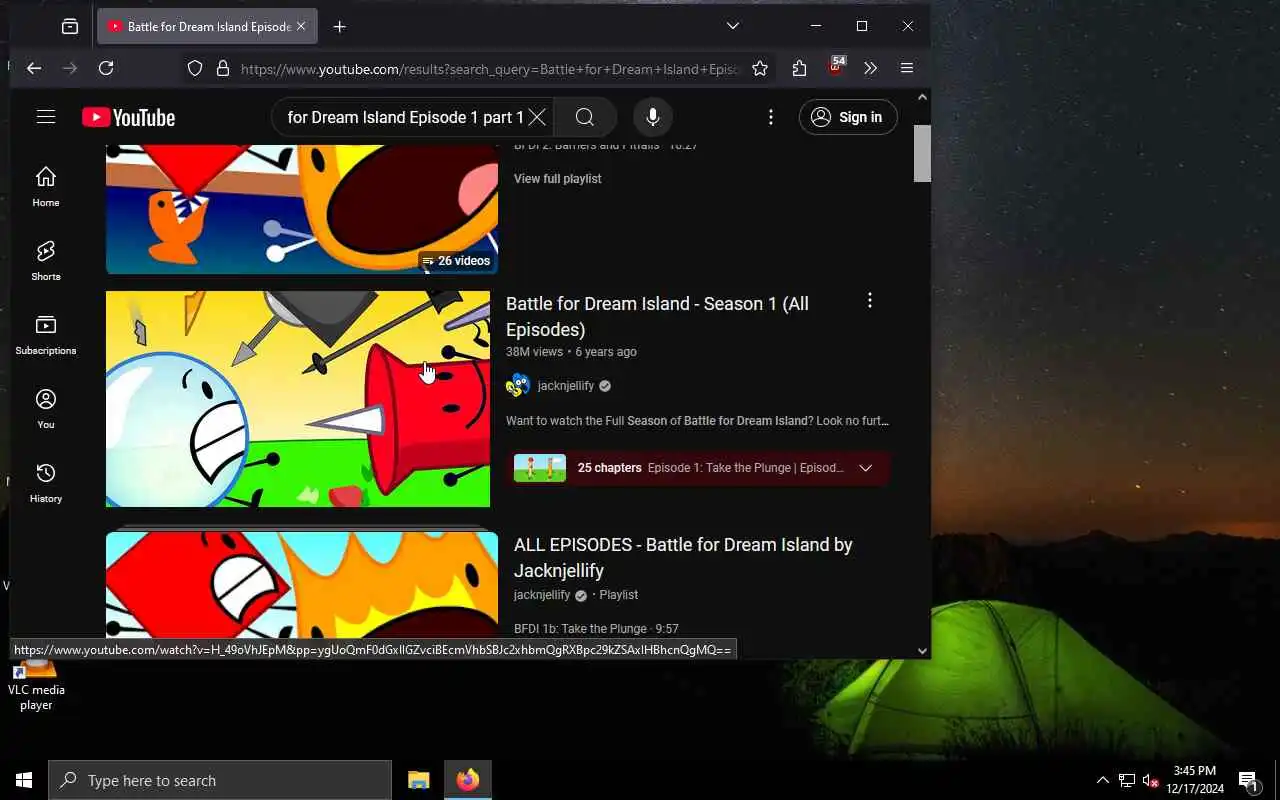Show hidden system tray icons
This screenshot has width=1280, height=800.
1103,780
